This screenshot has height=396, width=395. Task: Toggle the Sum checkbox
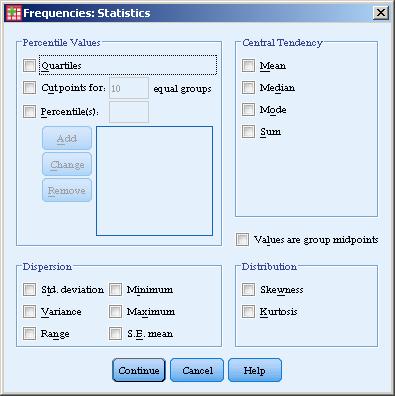click(248, 131)
